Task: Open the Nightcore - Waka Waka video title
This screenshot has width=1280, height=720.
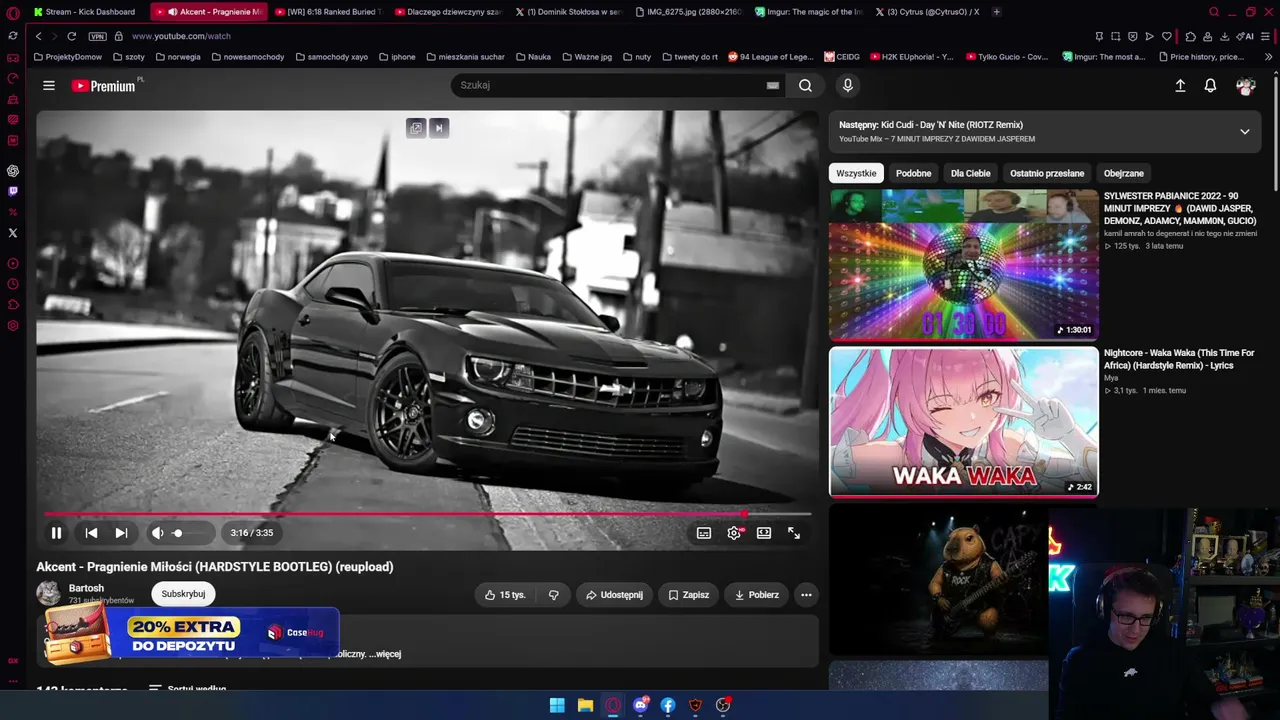Action: click(1179, 359)
